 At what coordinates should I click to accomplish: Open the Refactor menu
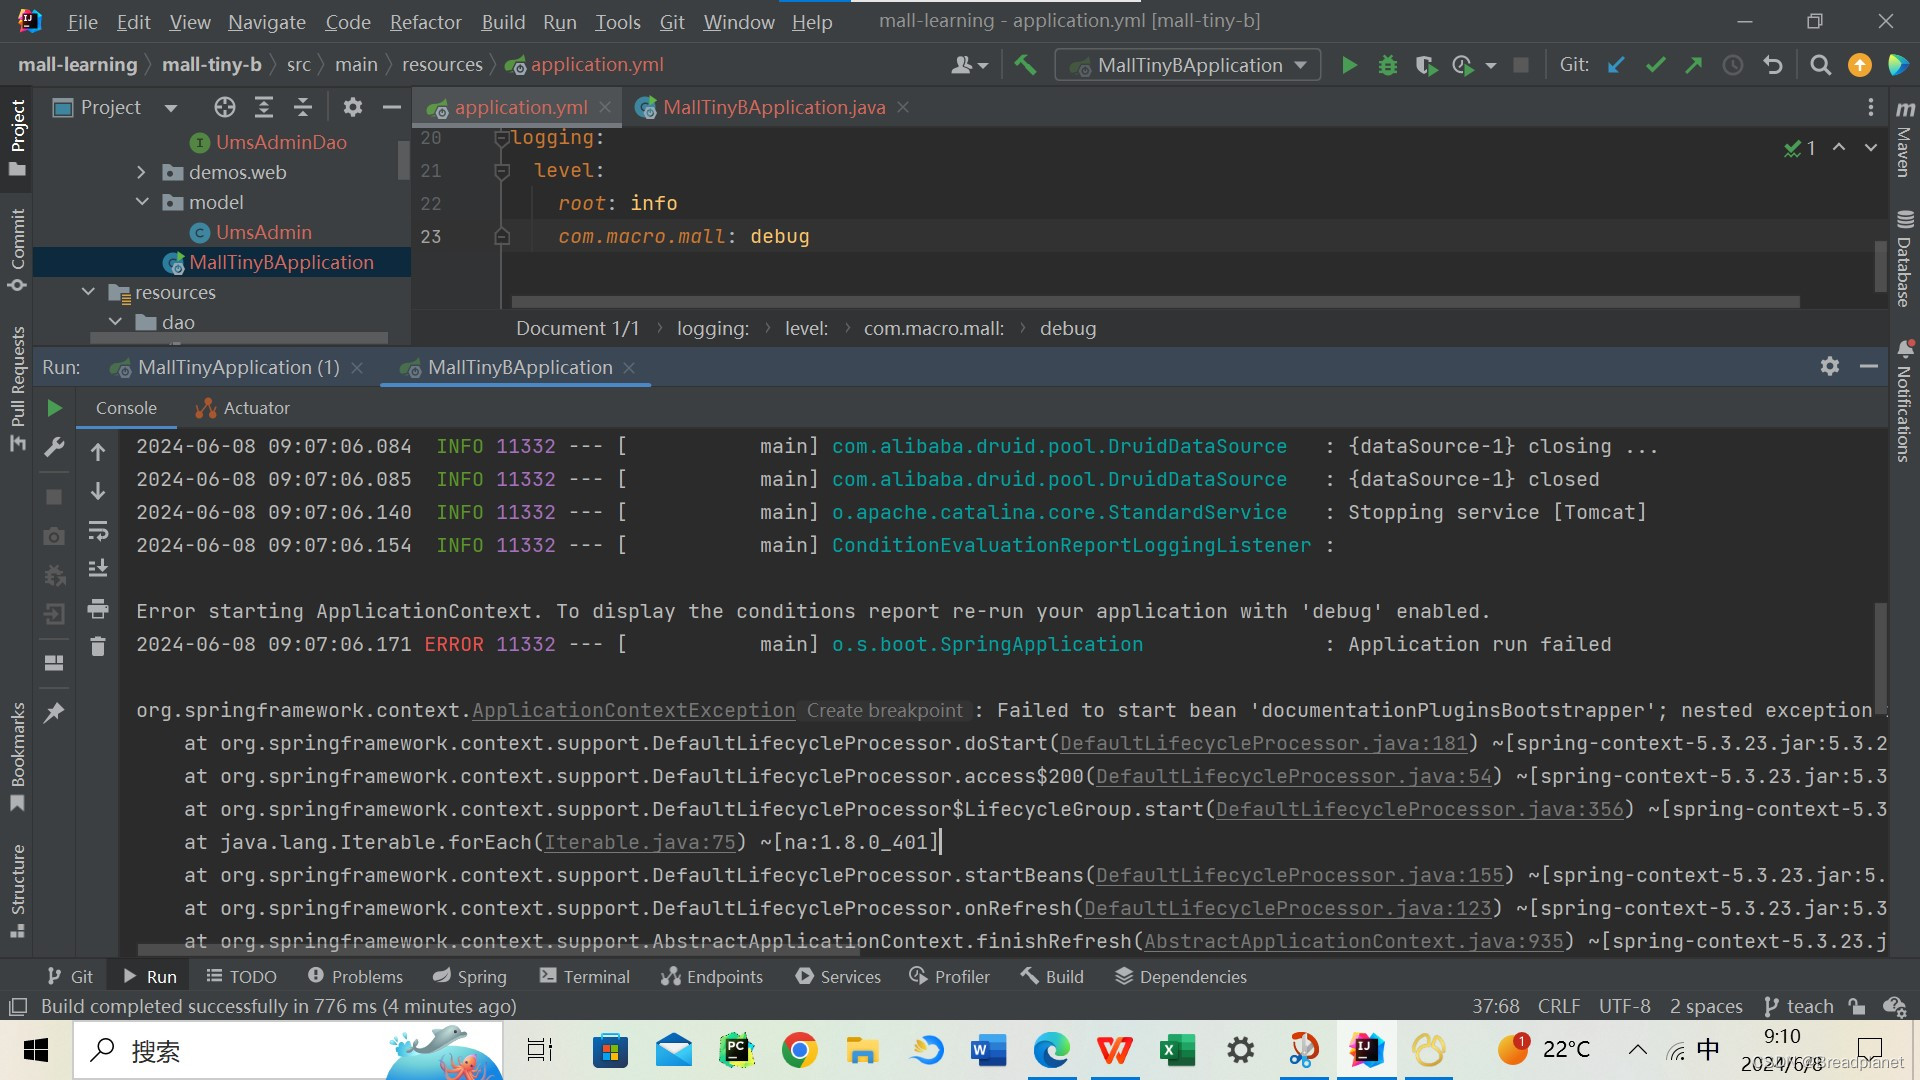coord(424,21)
